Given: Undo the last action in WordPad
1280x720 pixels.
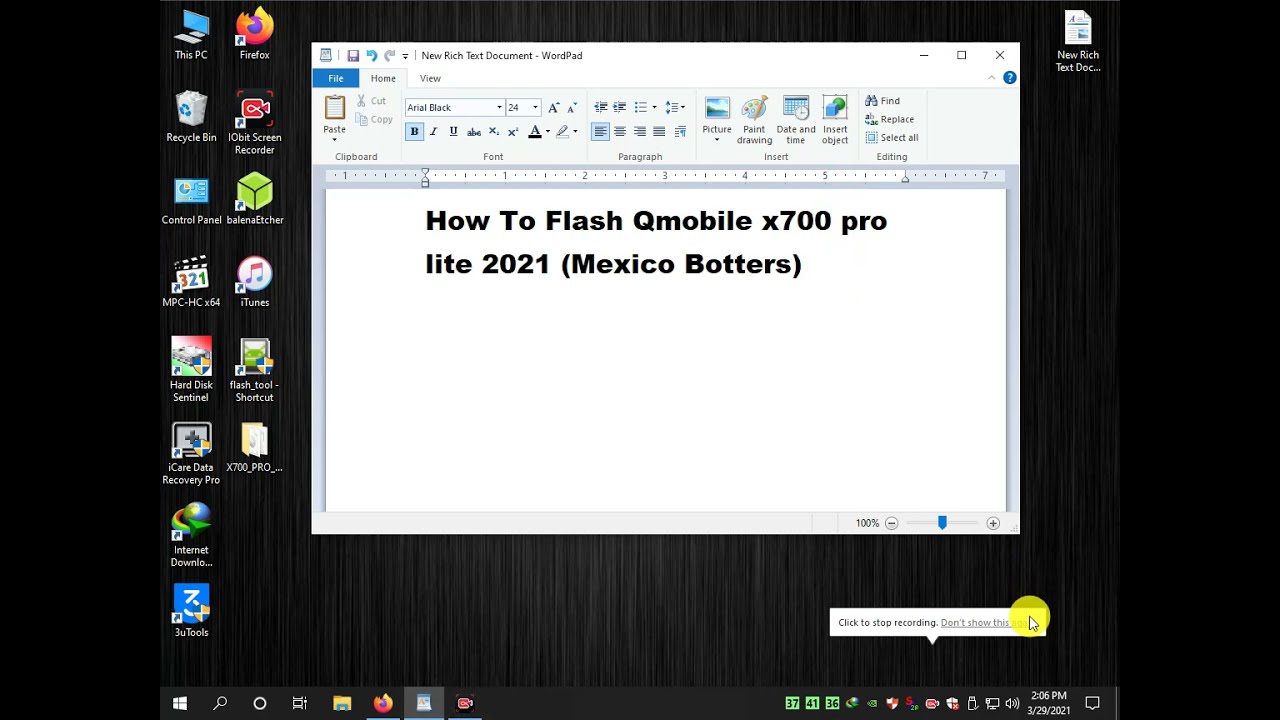Looking at the screenshot, I should (x=371, y=56).
